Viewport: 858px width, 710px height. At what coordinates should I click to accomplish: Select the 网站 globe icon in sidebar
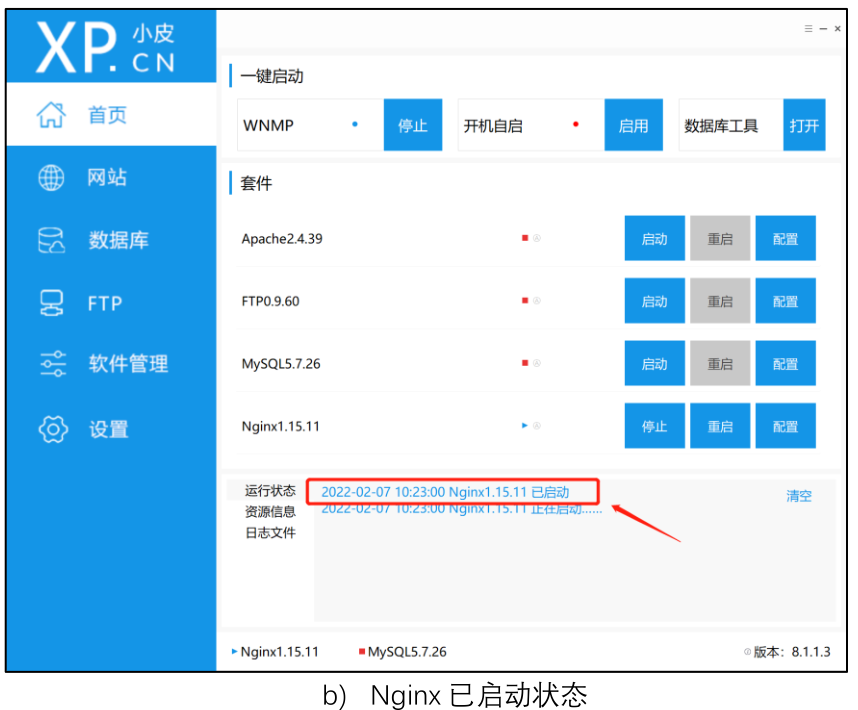coord(51,177)
